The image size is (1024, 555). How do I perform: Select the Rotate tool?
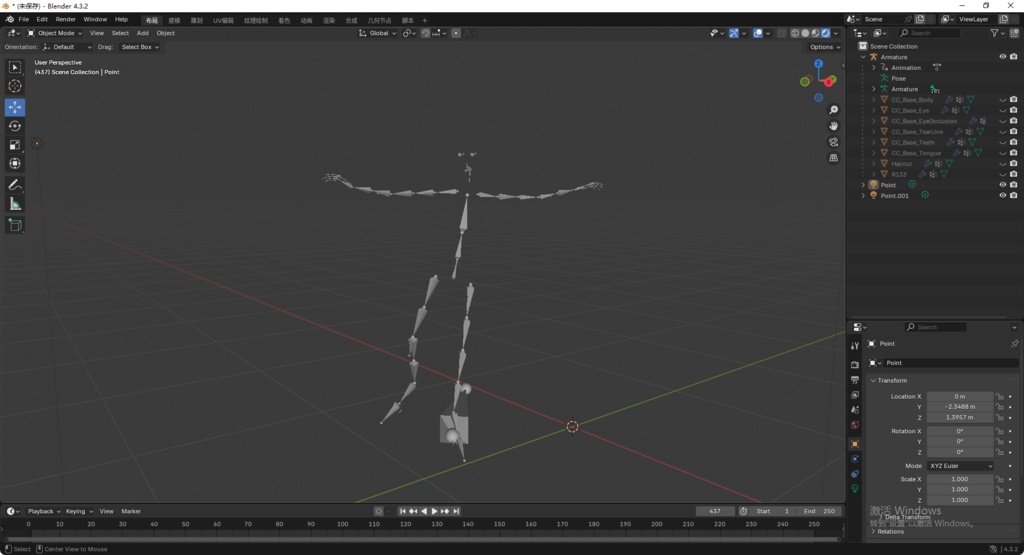15,126
